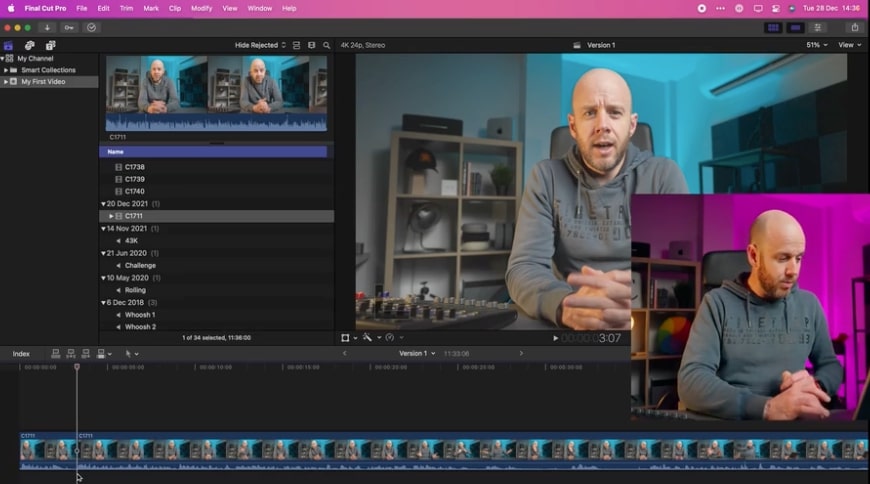Click the browser search magnifier icon
This screenshot has width=870, height=484.
coord(326,45)
